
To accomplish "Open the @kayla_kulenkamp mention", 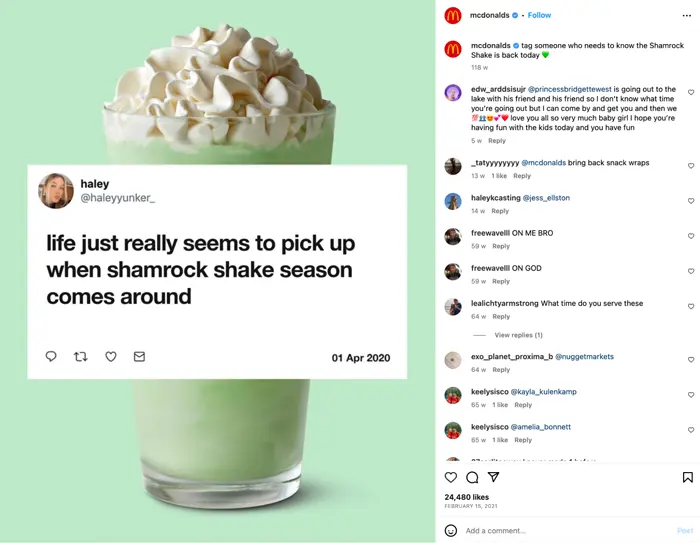I will 543,392.
